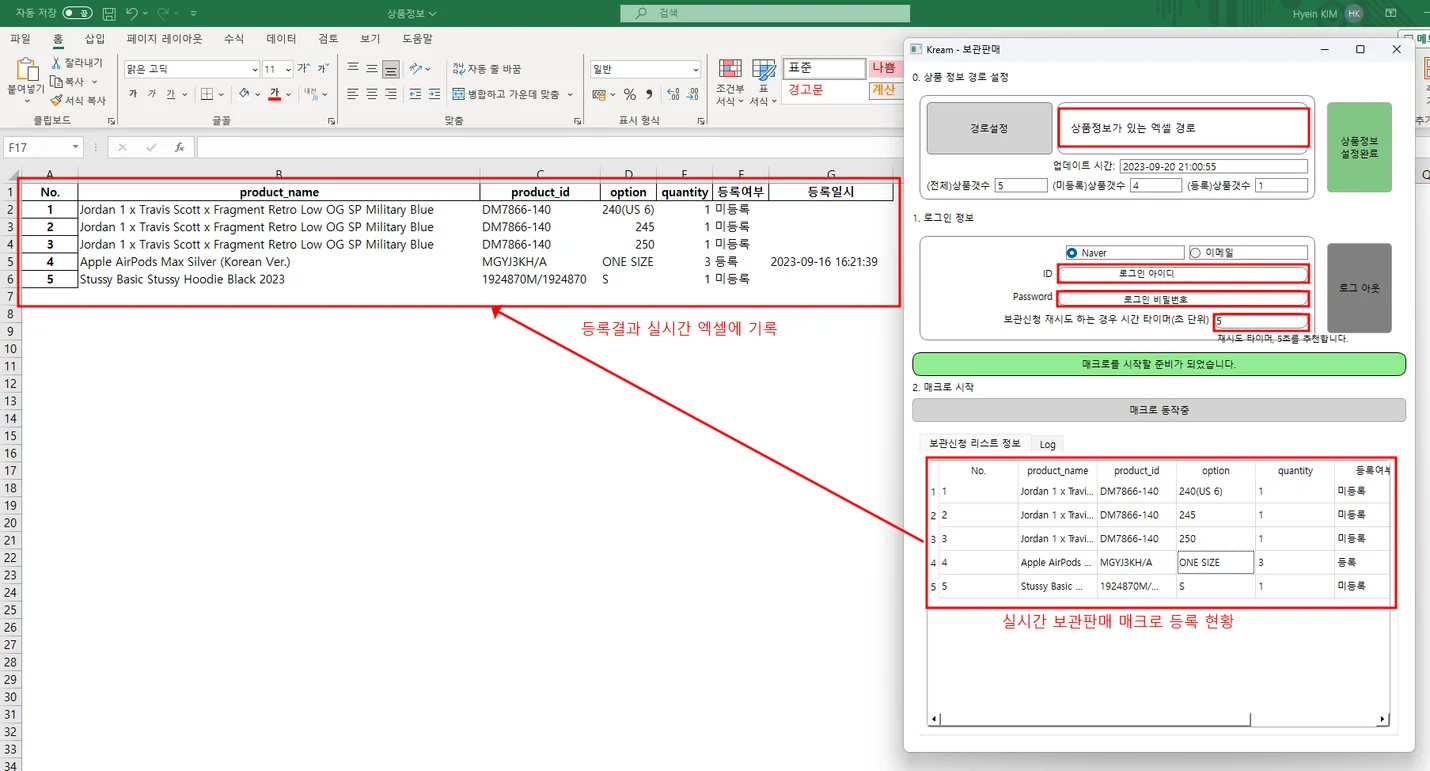
Task: Toggle the AutoSave (자동 저장) switch
Action: [77, 13]
